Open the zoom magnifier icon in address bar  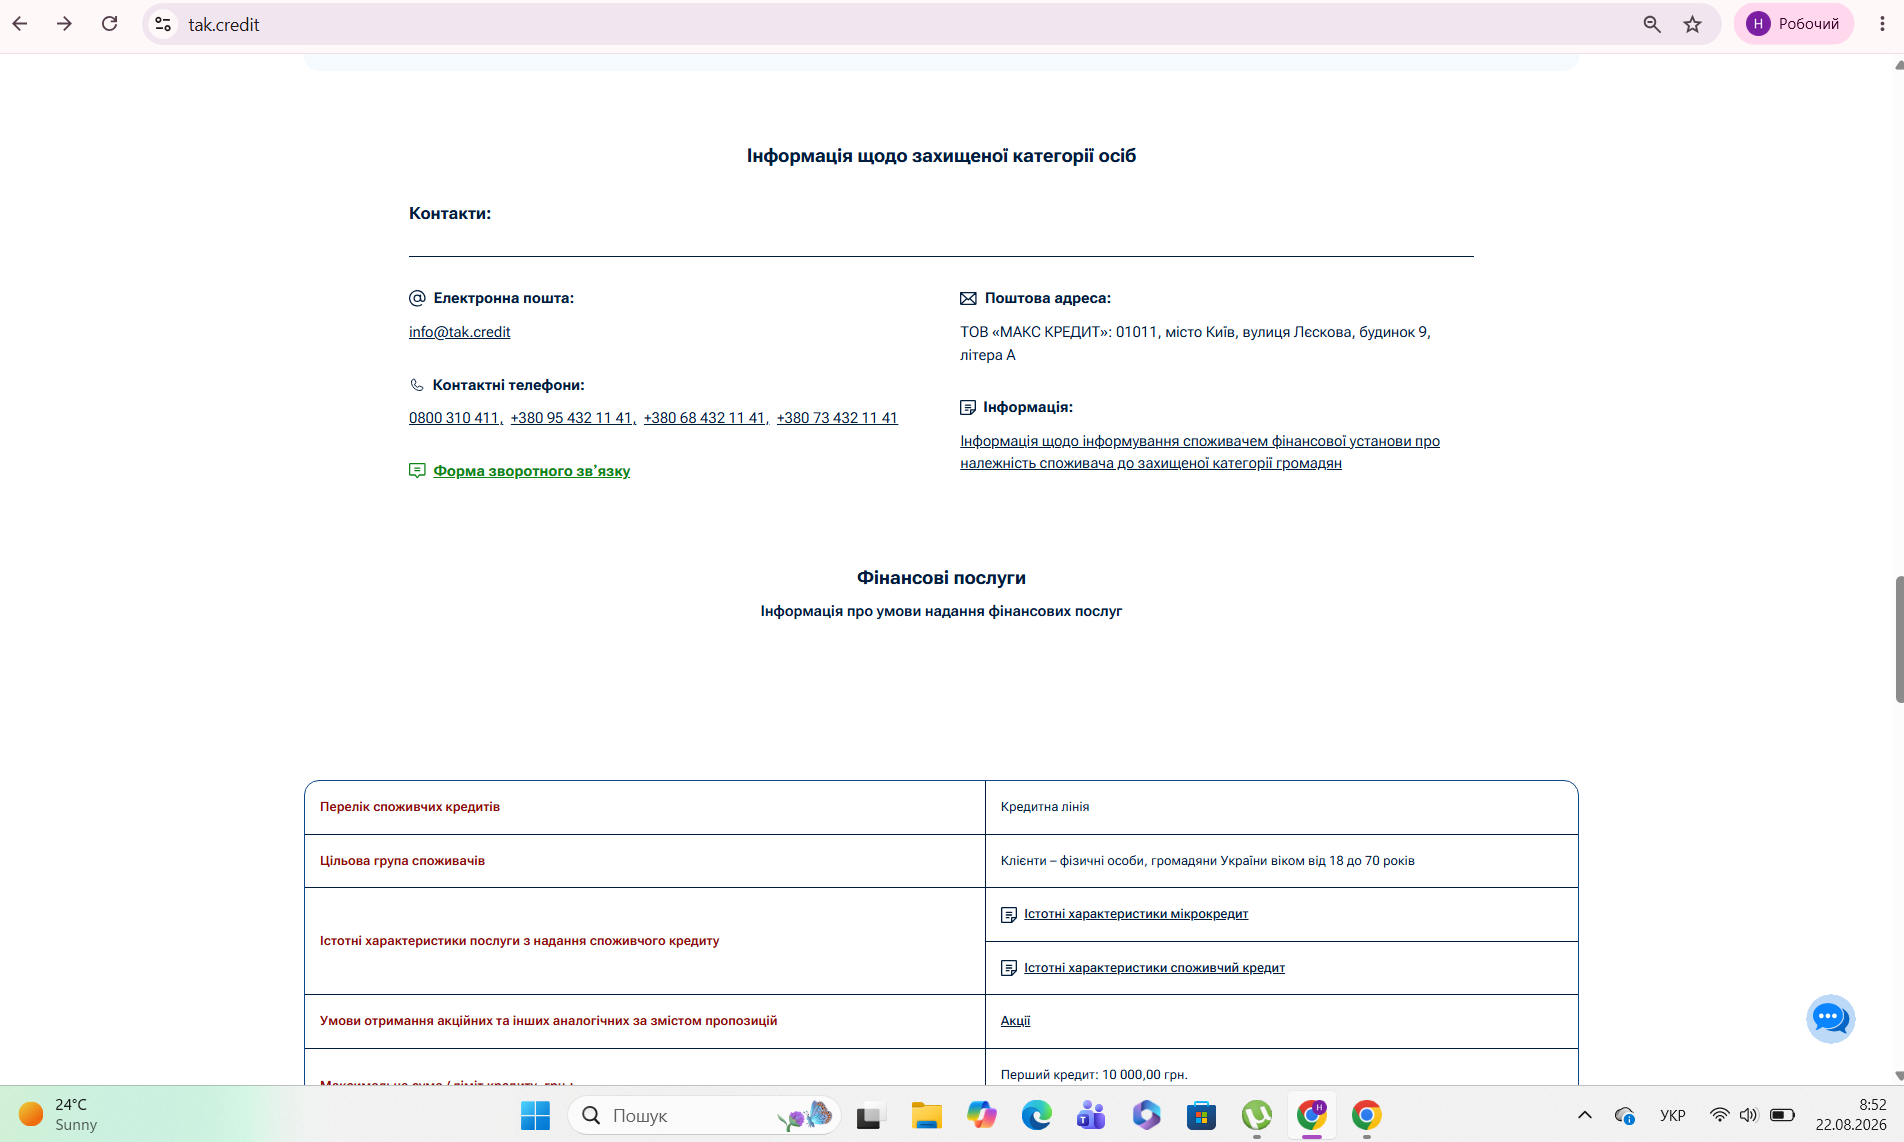[1652, 24]
